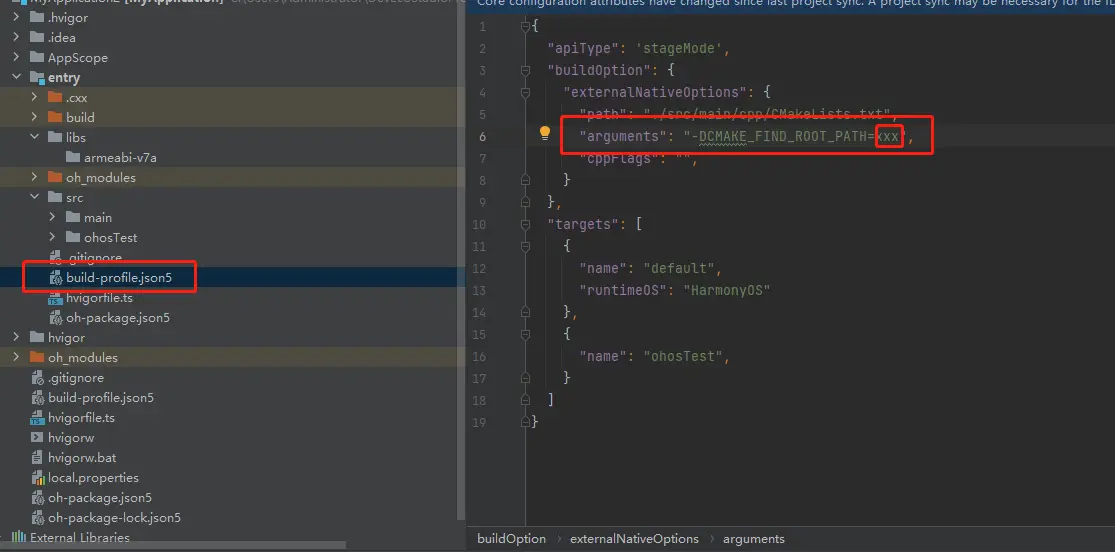Click buildOption breadcrumb
The image size is (1115, 552).
coord(511,538)
